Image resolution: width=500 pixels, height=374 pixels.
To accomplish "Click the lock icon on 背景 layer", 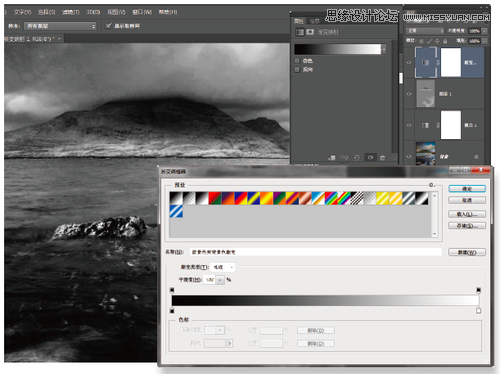I will (x=476, y=157).
